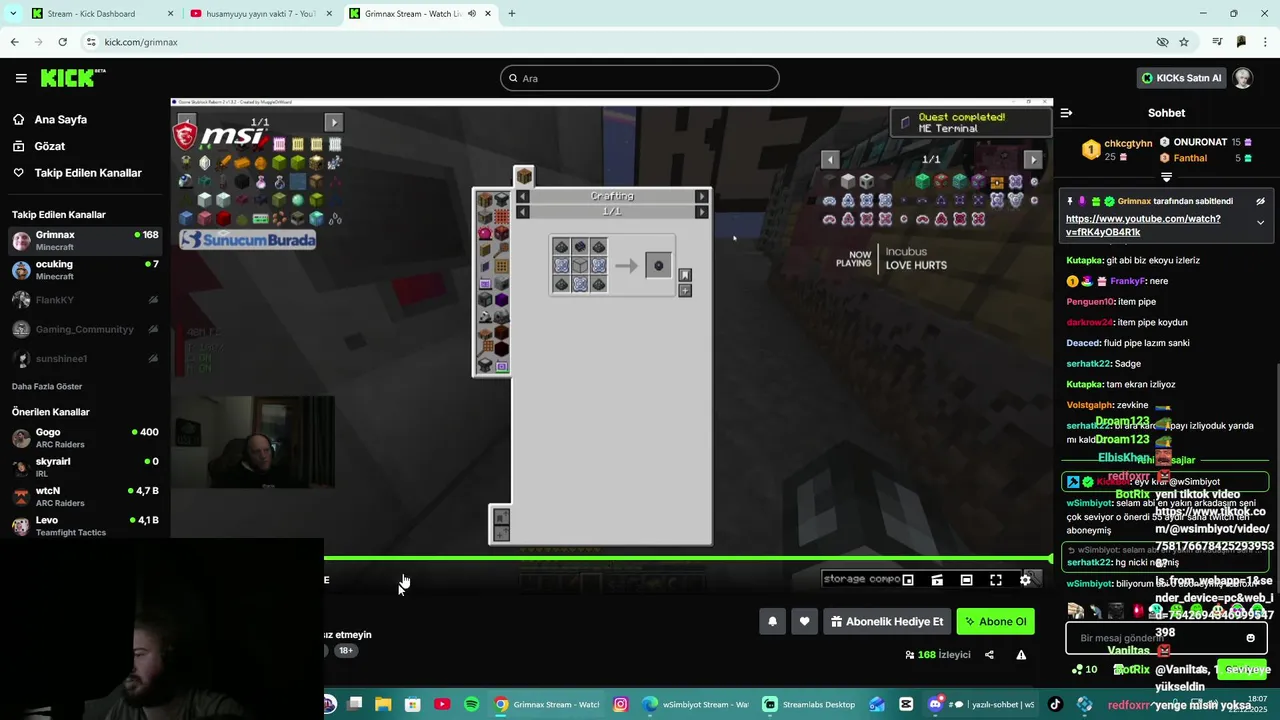The width and height of the screenshot is (1280, 720).
Task: Open the Chrome three-dot menu
Action: click(1266, 42)
